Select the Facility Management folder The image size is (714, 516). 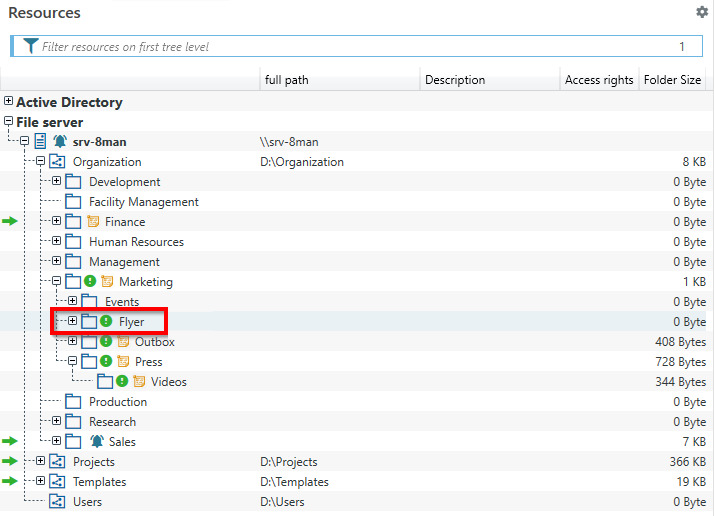point(143,202)
